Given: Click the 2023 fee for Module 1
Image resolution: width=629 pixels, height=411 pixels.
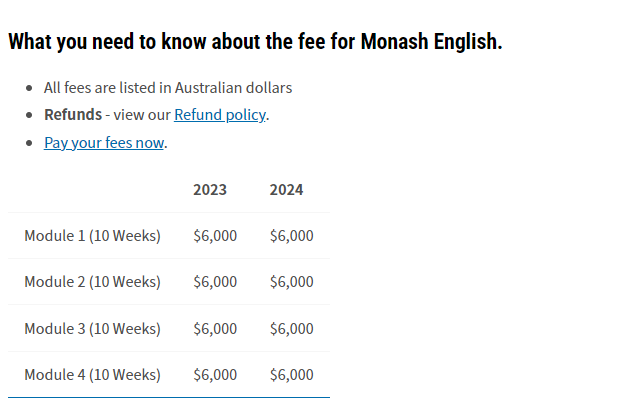Looking at the screenshot, I should tap(215, 236).
